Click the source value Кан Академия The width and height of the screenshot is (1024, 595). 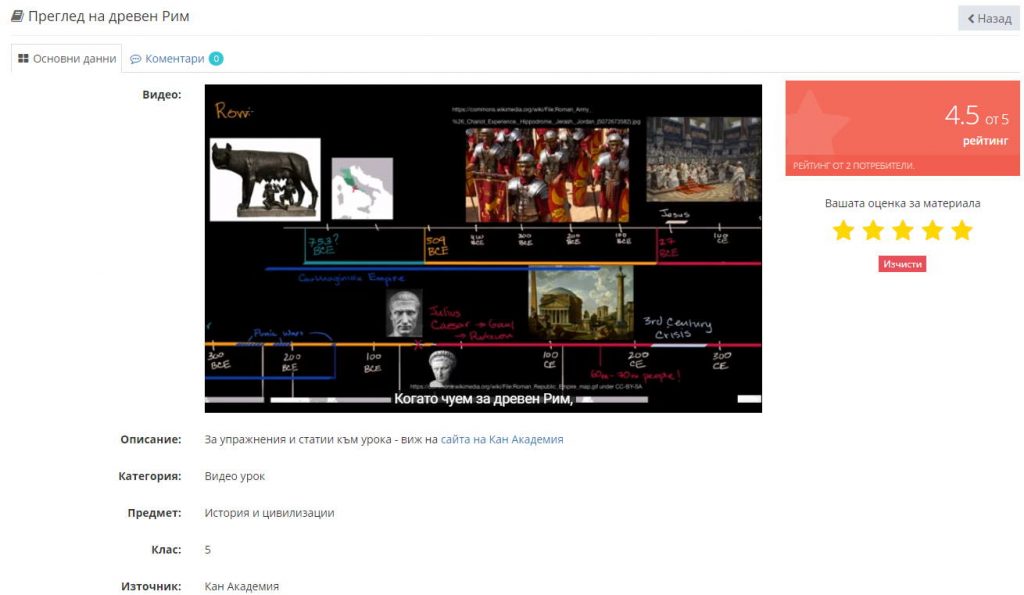click(242, 587)
